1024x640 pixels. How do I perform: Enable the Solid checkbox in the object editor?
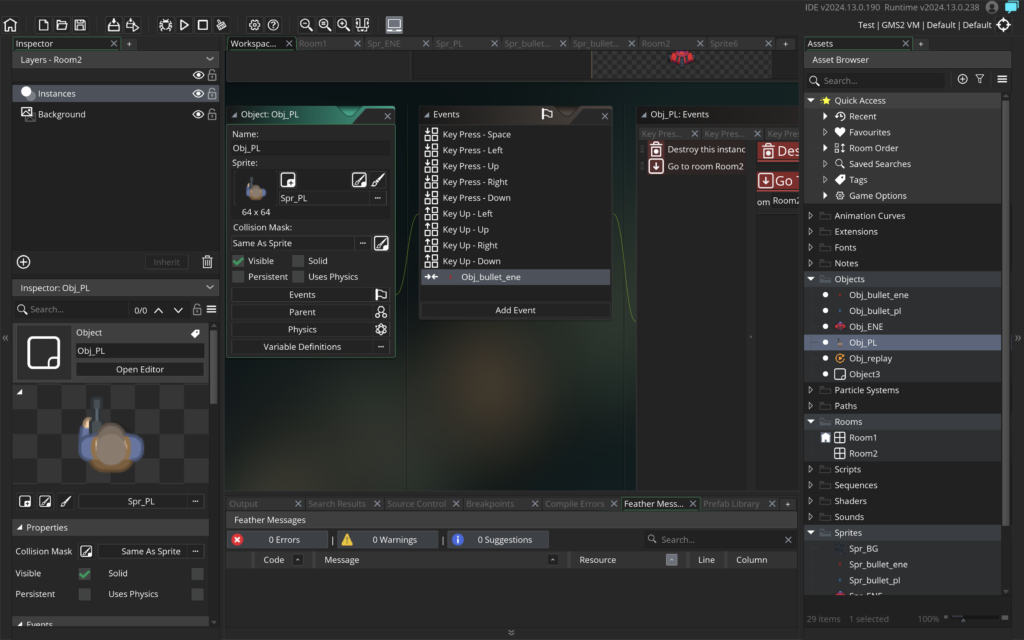click(298, 261)
